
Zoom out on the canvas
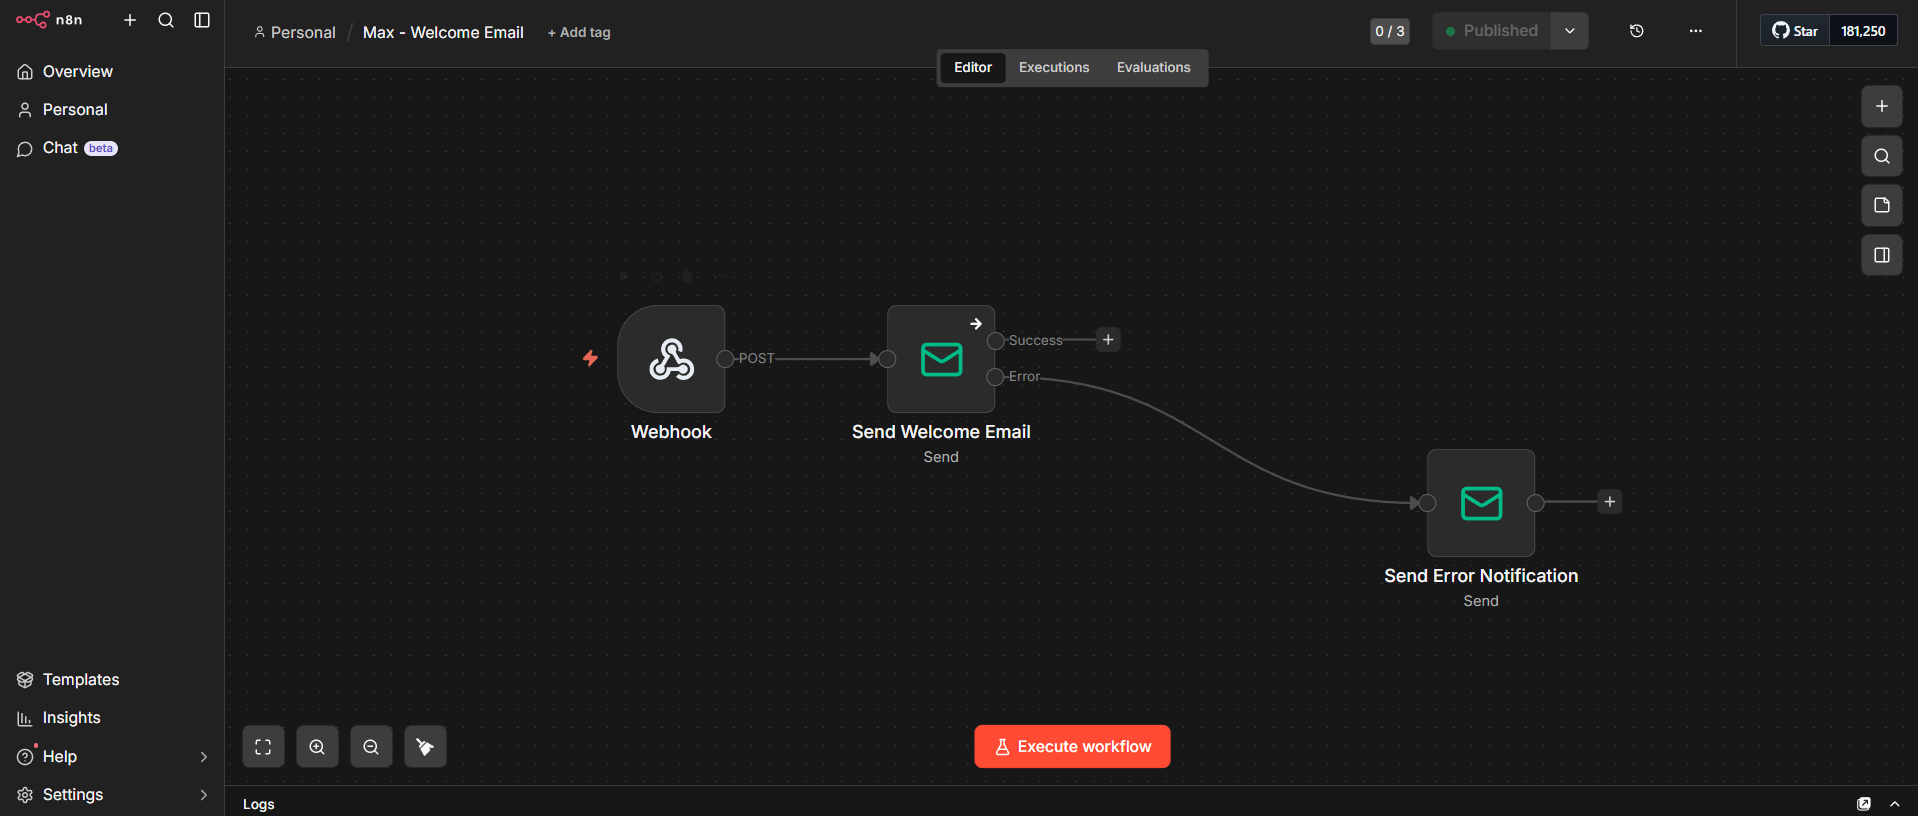point(371,747)
